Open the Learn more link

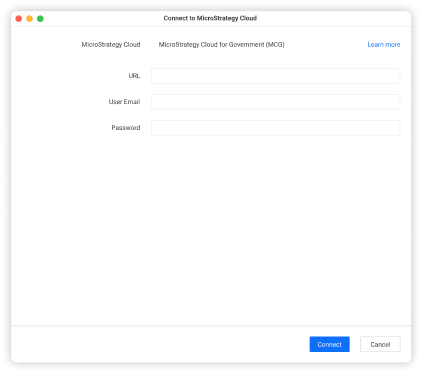point(384,45)
